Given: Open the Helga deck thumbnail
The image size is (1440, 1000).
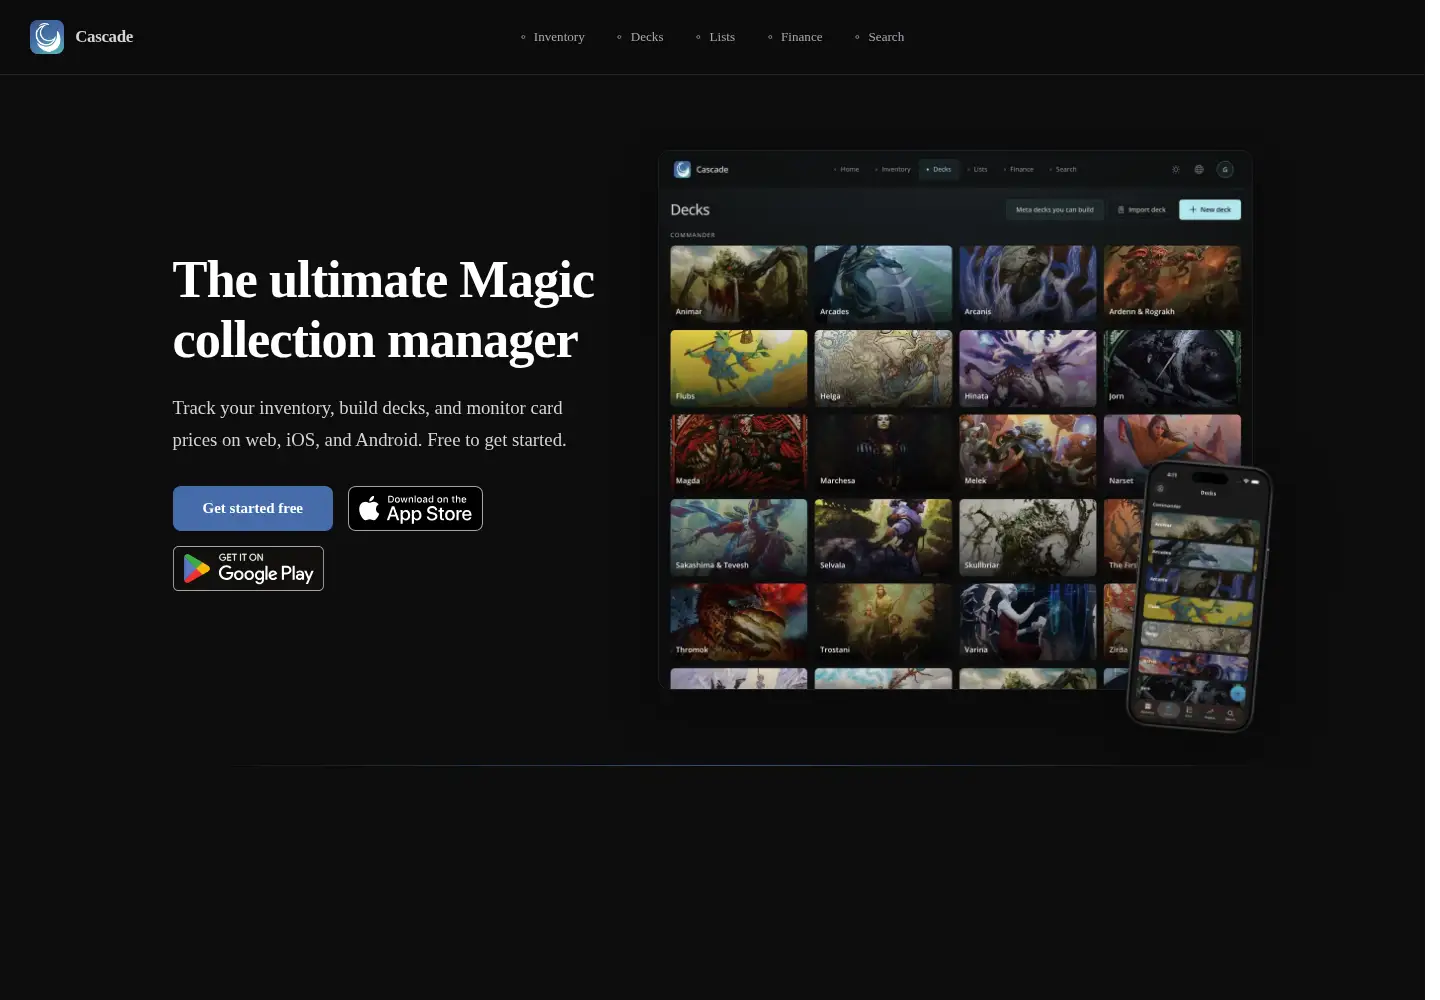Looking at the screenshot, I should tap(883, 368).
